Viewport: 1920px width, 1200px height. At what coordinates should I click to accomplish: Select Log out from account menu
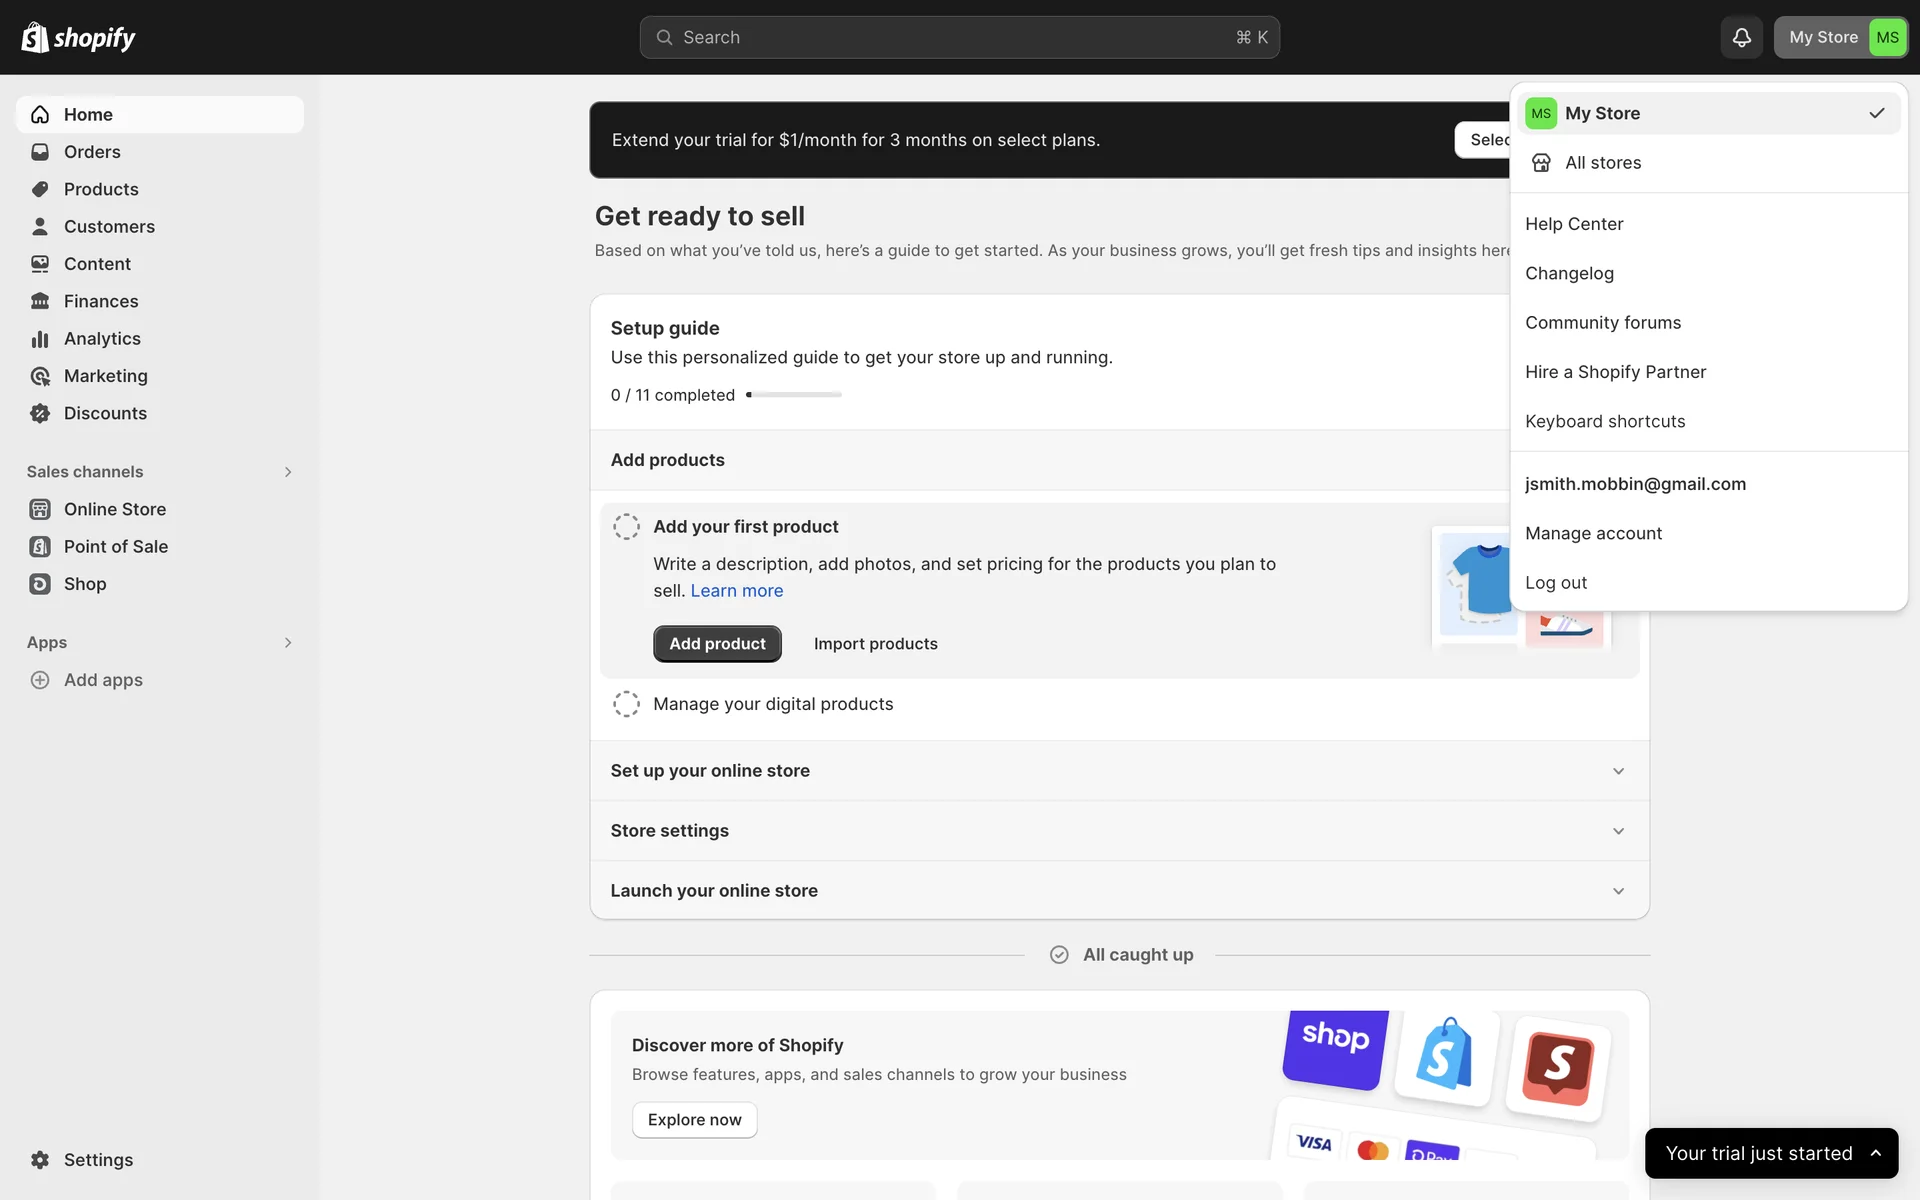[x=1555, y=582]
